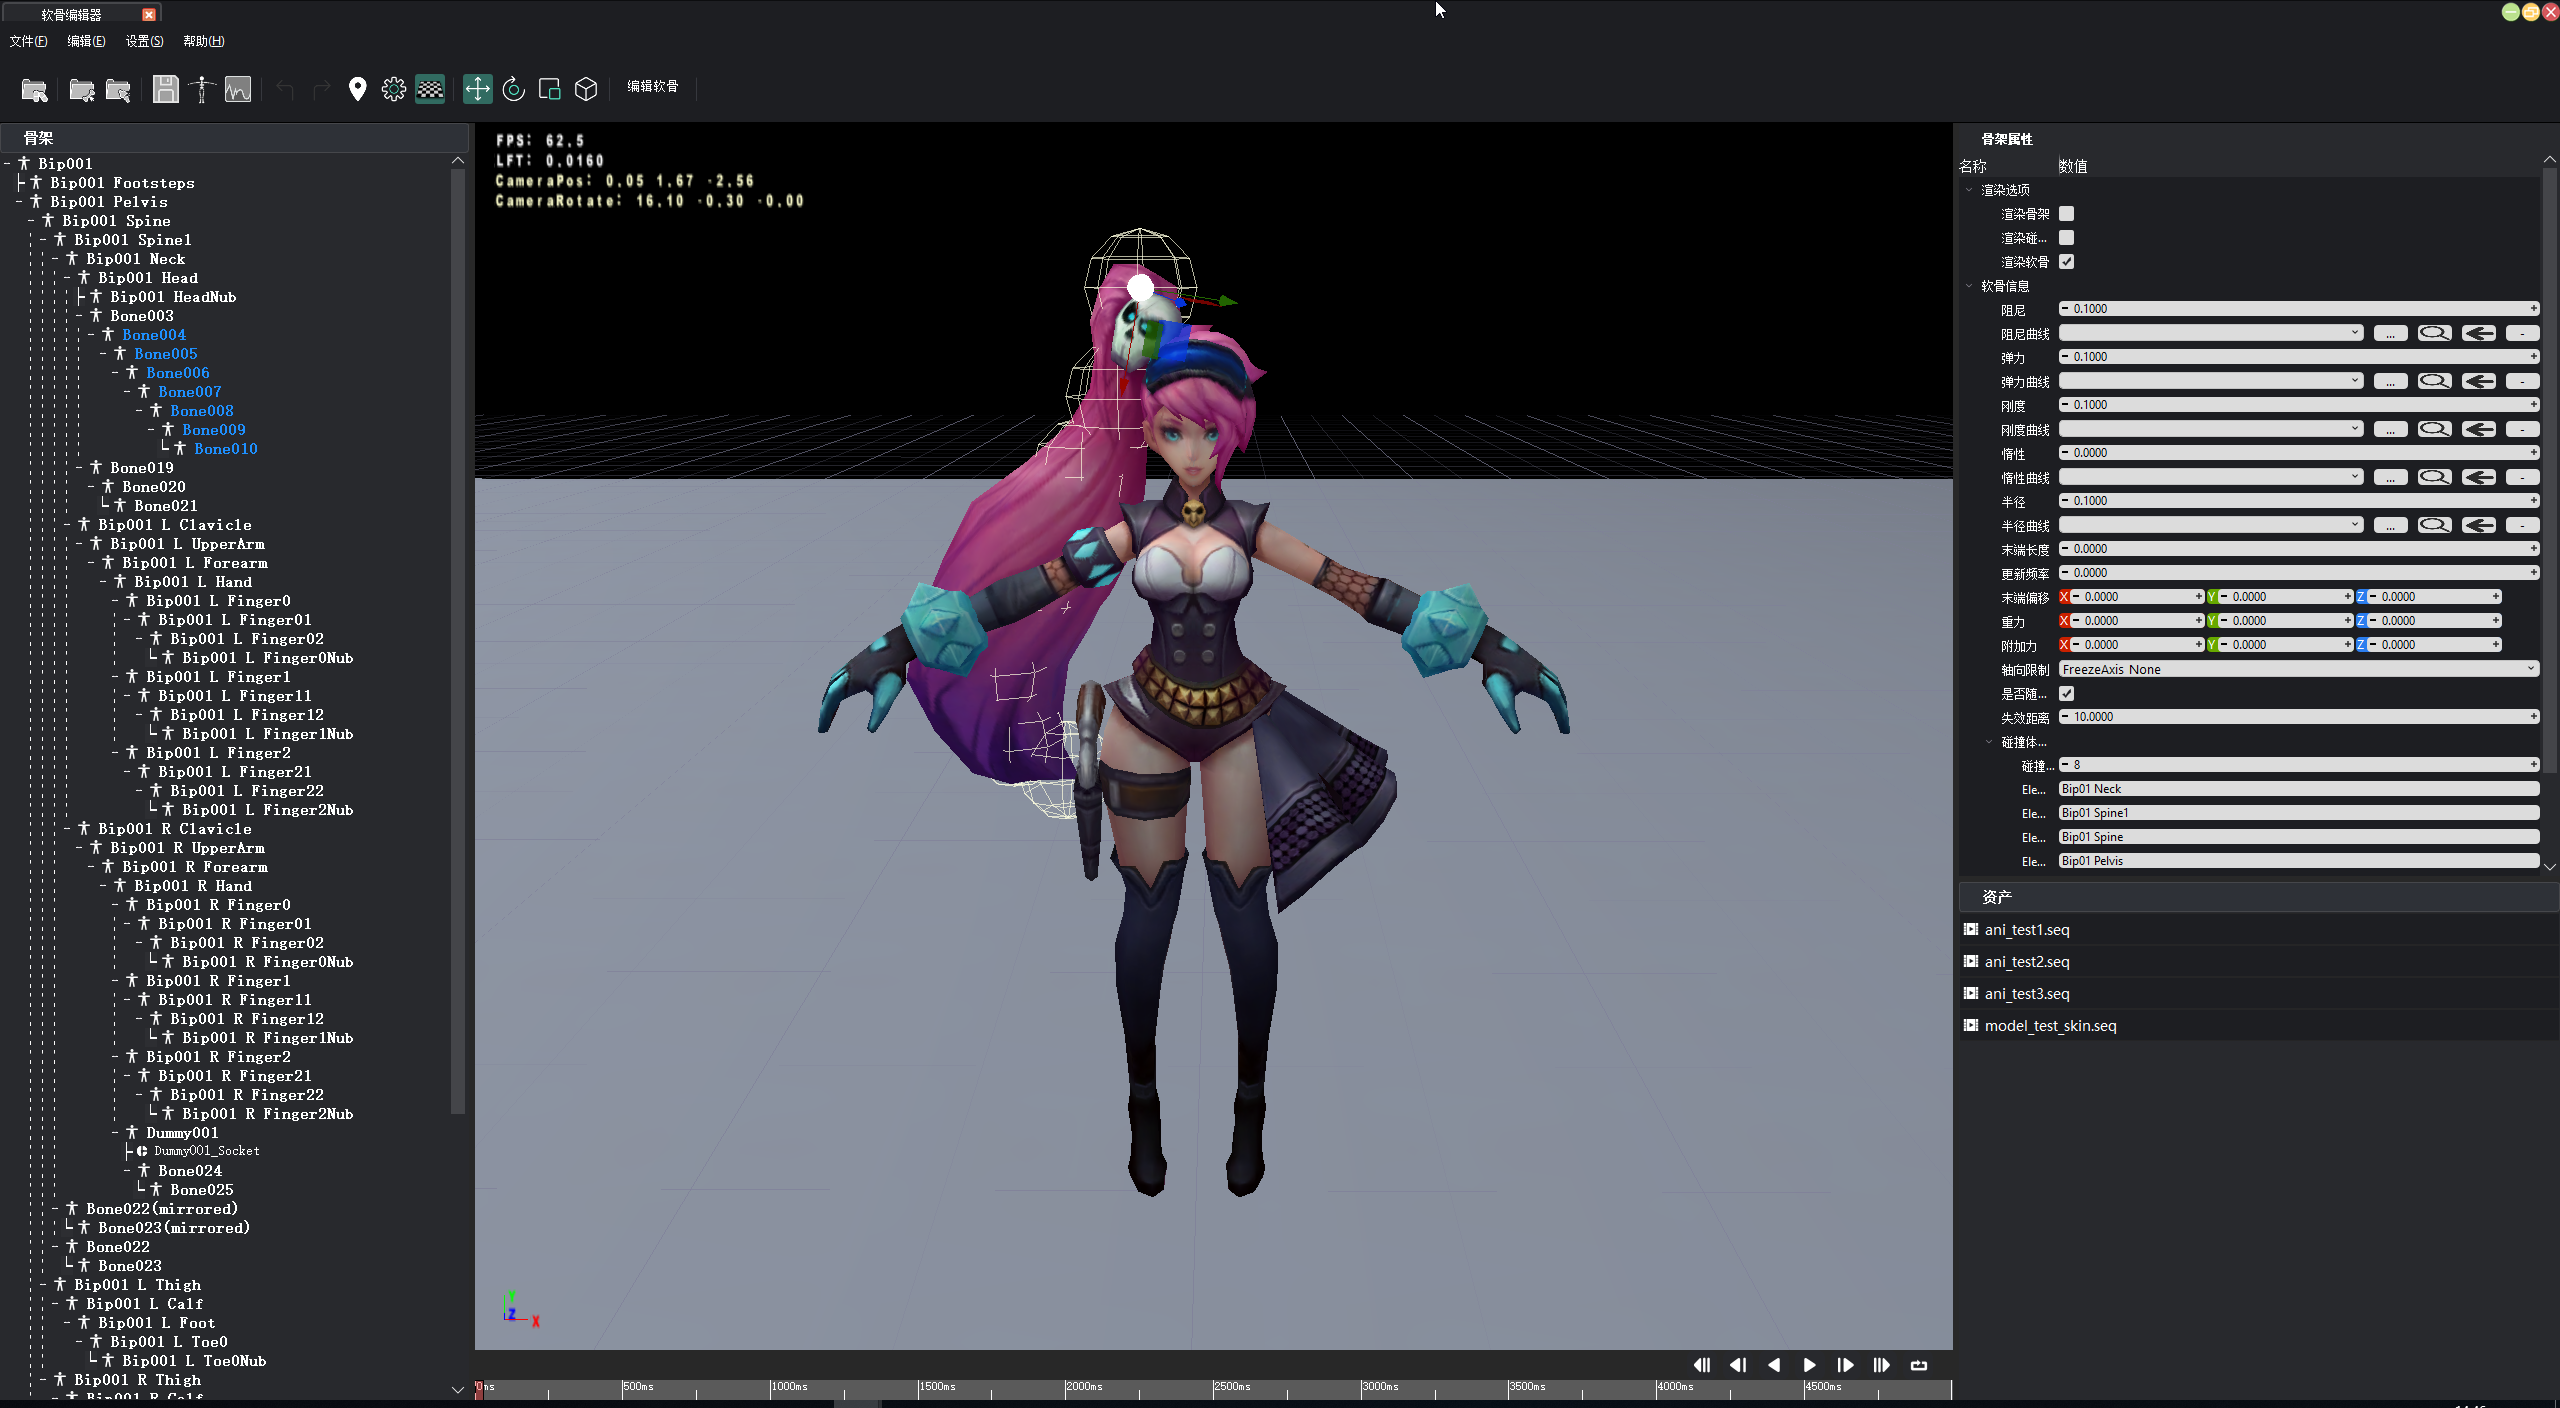The width and height of the screenshot is (2560, 1408).
Task: Click the 弹力 value slider field
Action: pos(2299,357)
